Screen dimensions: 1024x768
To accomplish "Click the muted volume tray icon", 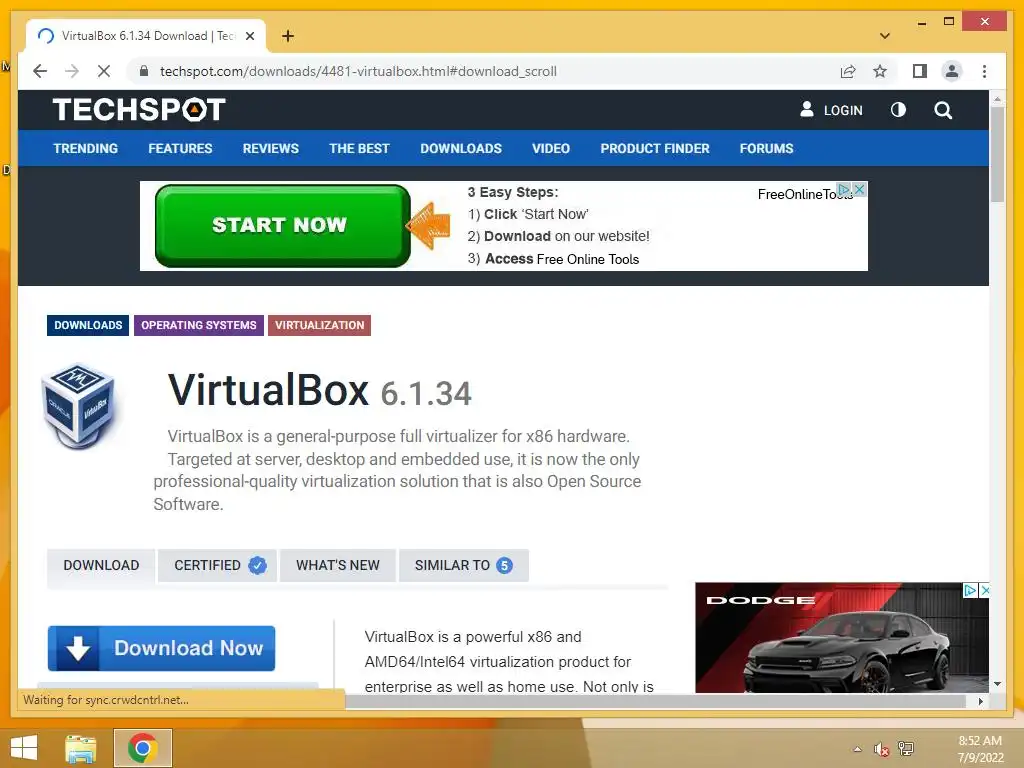I will tap(881, 749).
